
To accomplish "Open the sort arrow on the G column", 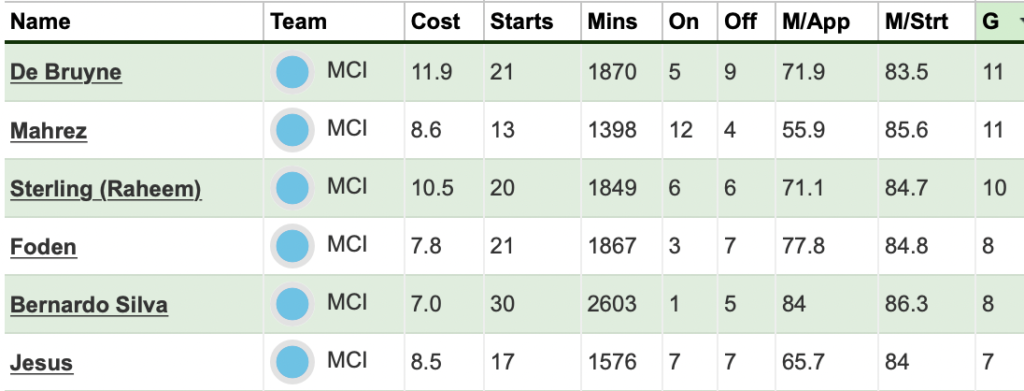I will (1020, 22).
